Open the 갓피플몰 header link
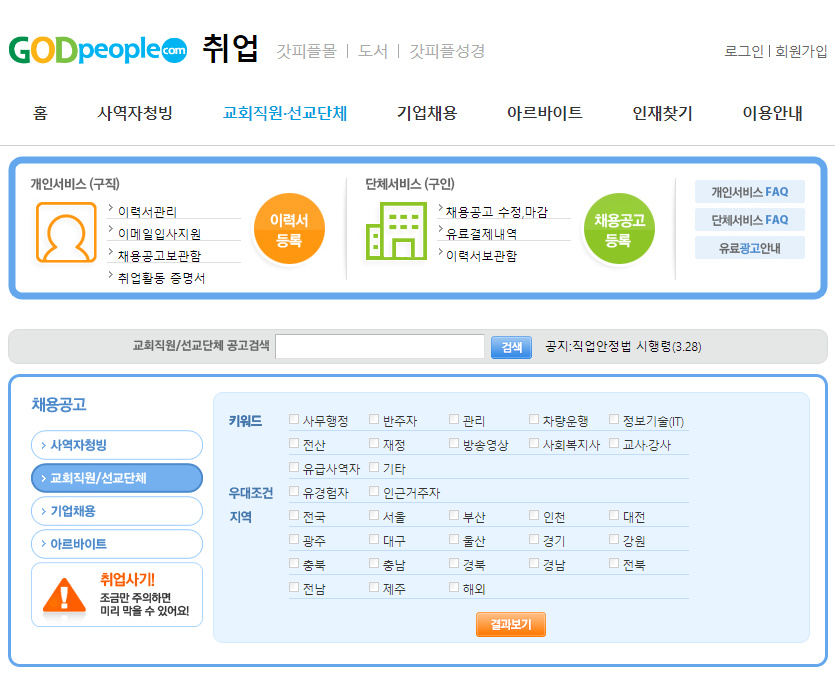Screen dimensions: 835x673 (x=306, y=51)
